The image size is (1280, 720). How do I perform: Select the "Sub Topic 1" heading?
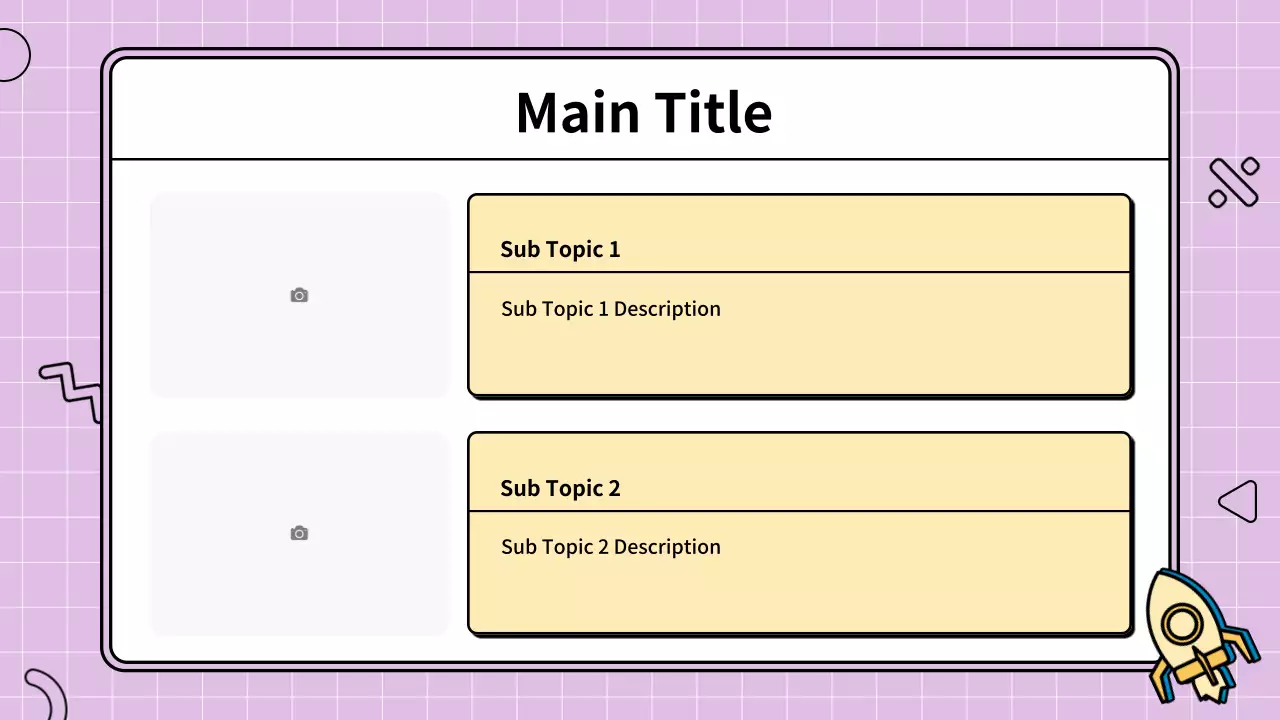point(560,249)
